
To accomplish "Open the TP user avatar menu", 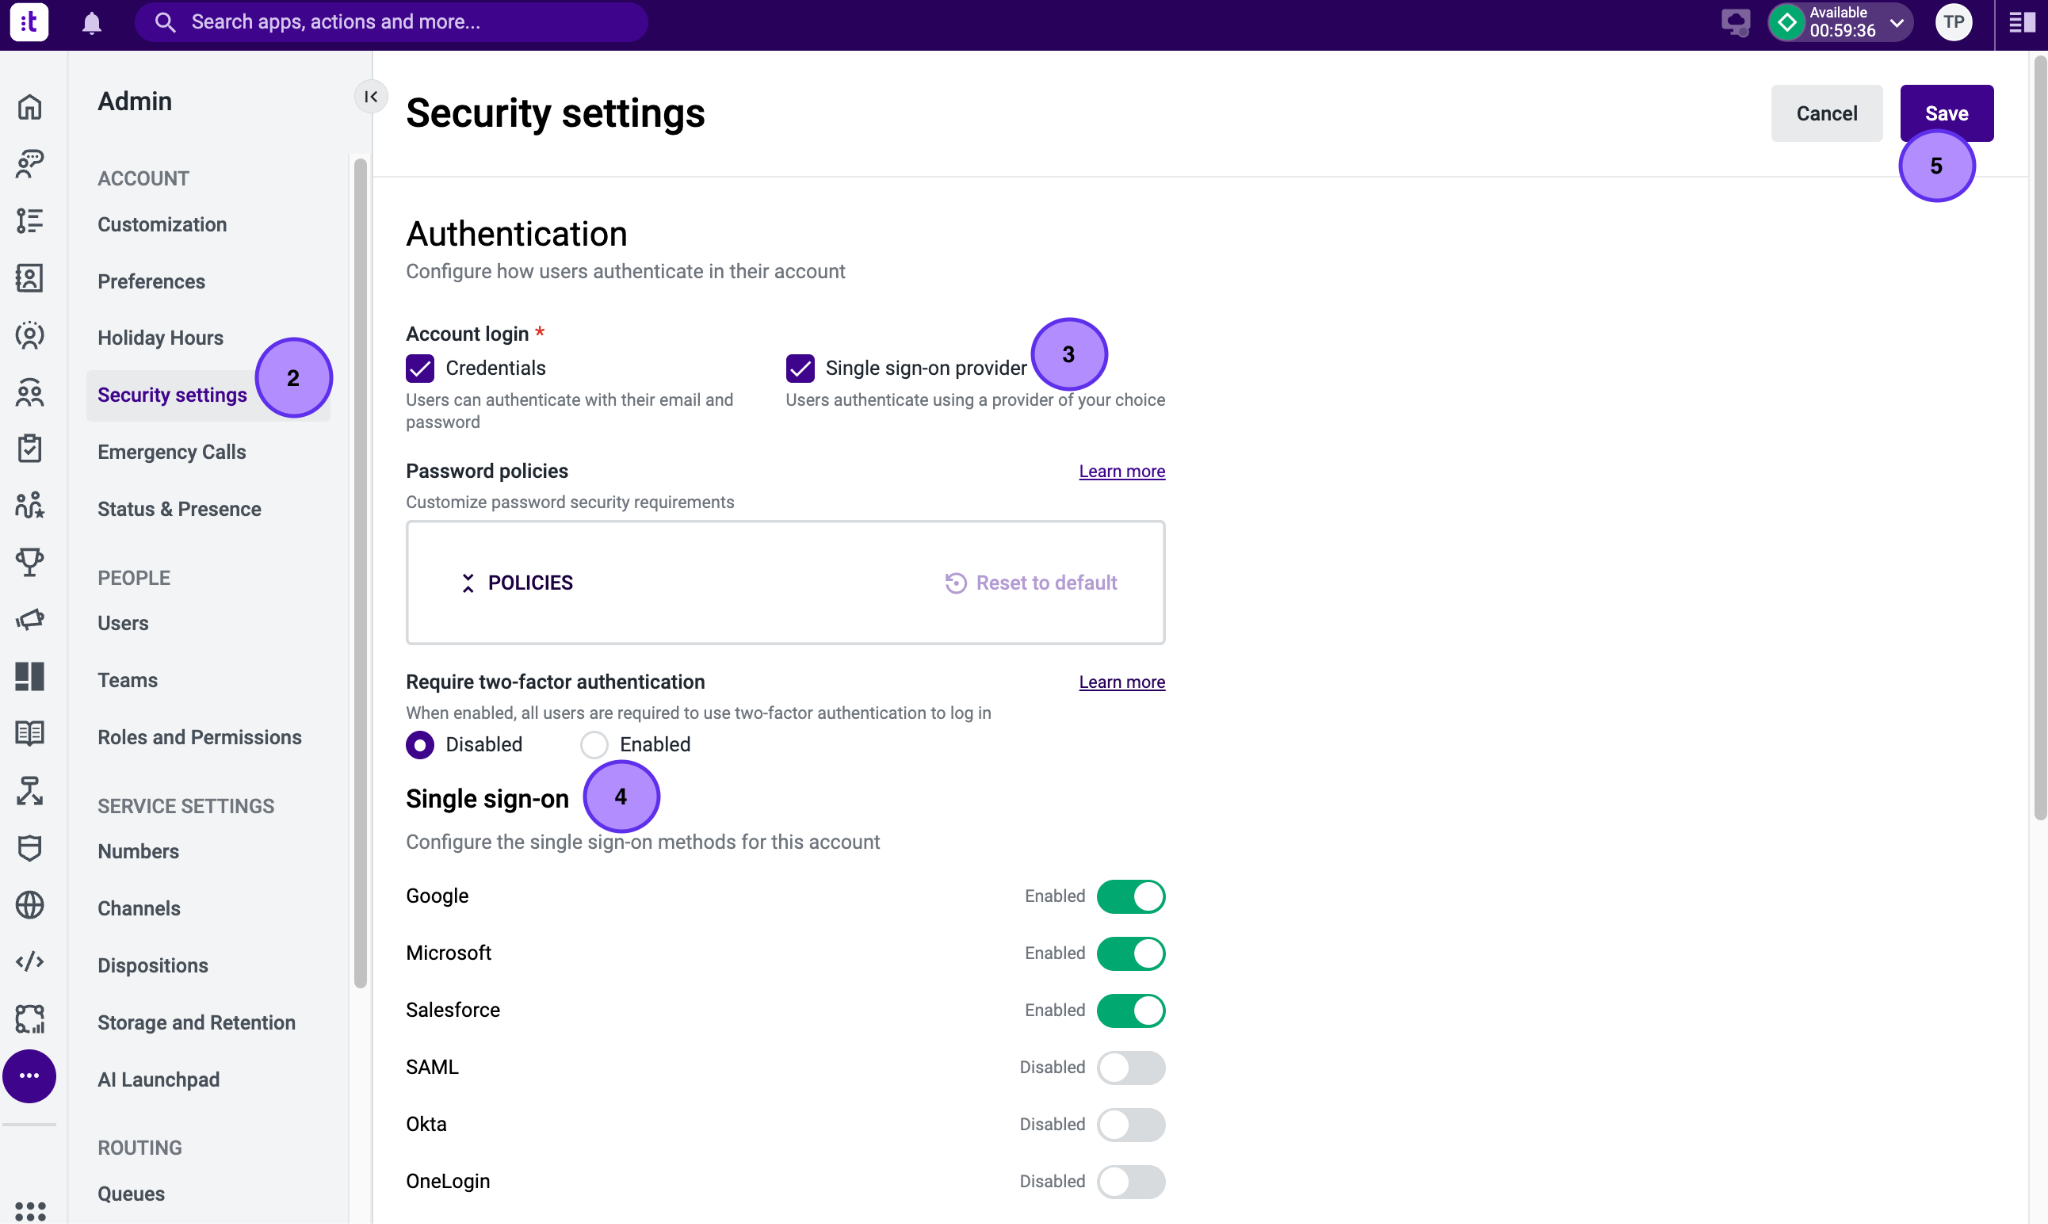I will coord(1953,22).
